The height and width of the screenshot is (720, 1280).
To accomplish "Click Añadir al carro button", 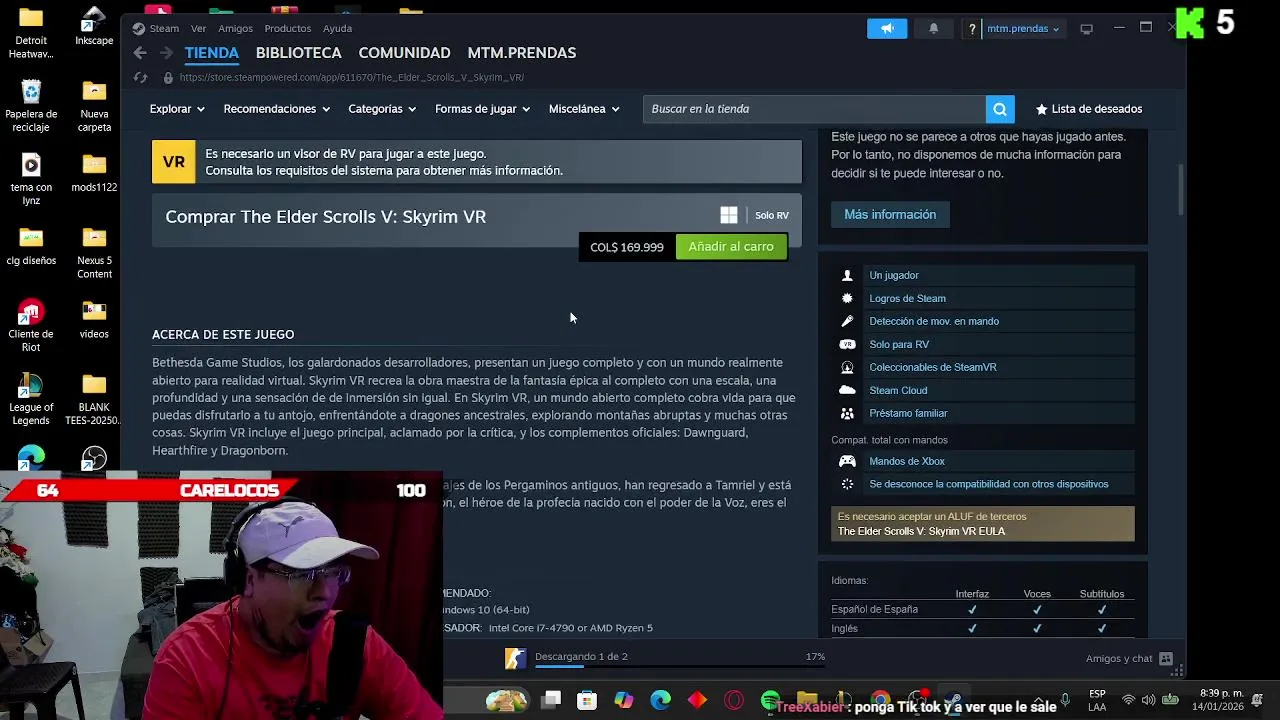I will (x=731, y=247).
